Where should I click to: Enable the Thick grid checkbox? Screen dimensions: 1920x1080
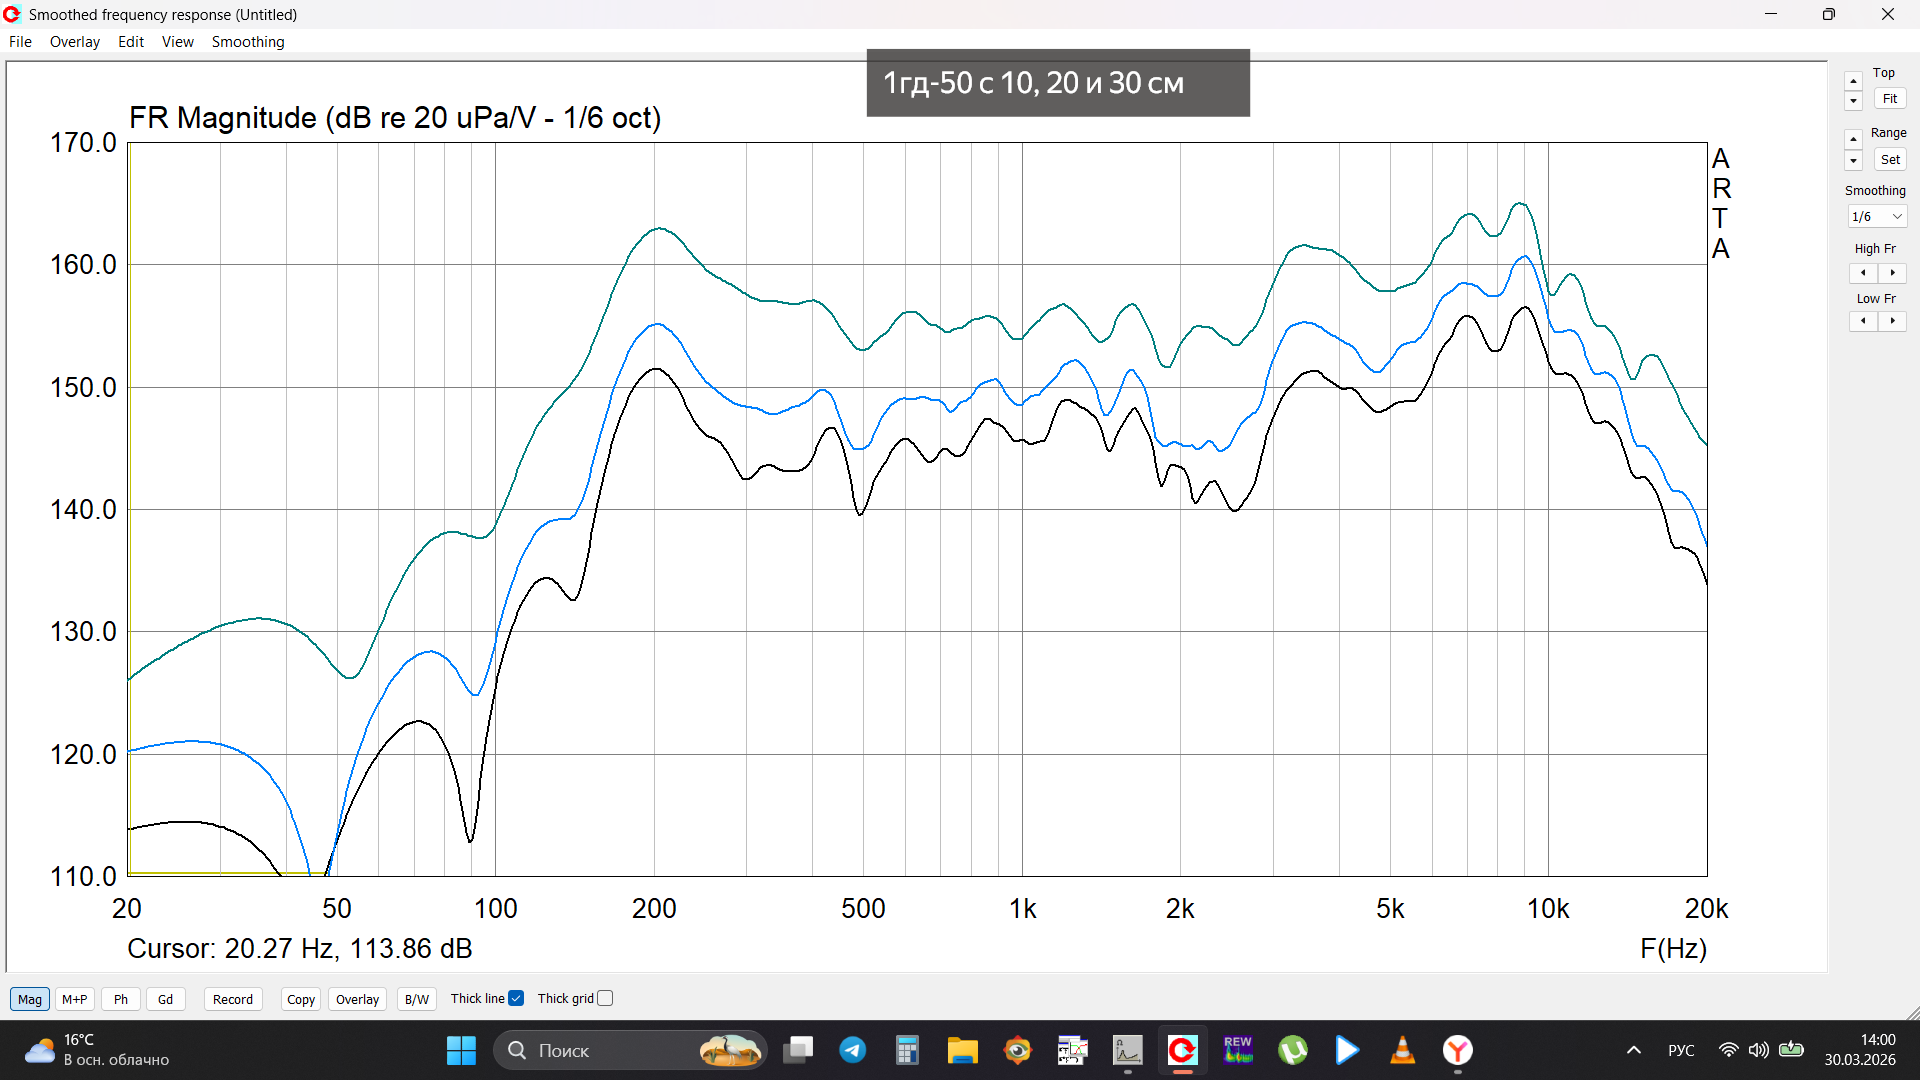click(605, 998)
